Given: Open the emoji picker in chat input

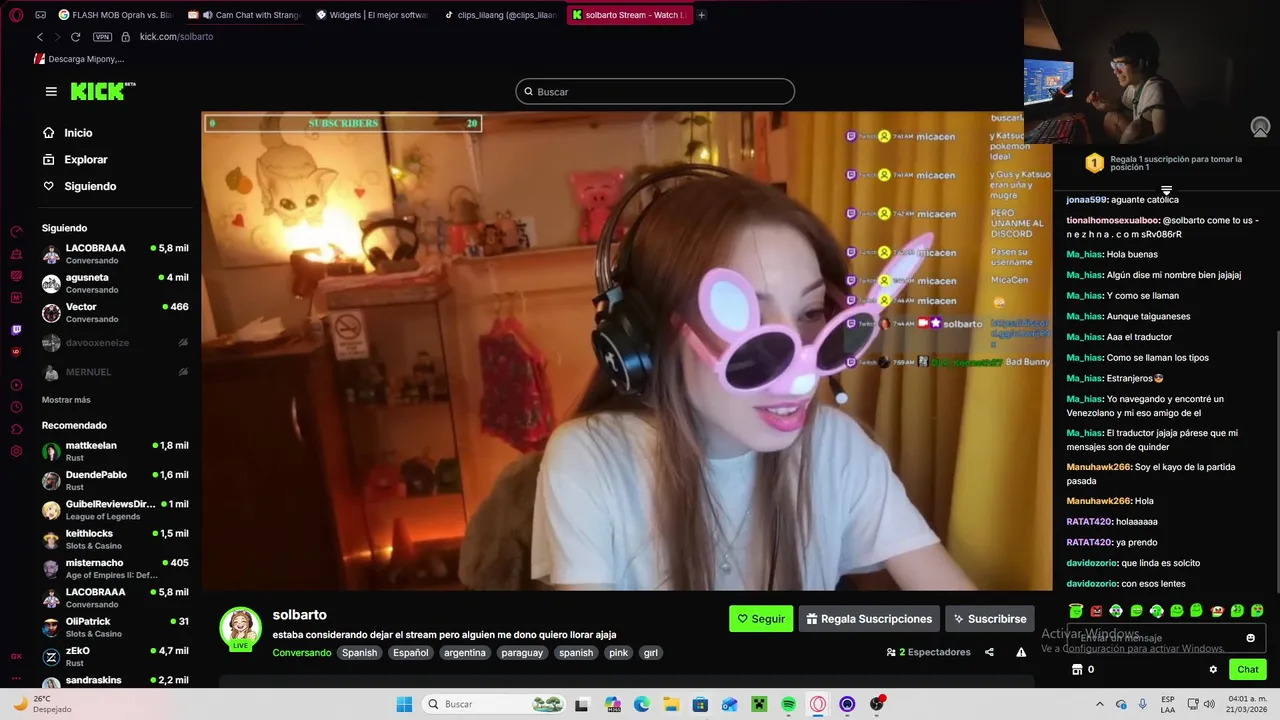Looking at the screenshot, I should point(1250,638).
